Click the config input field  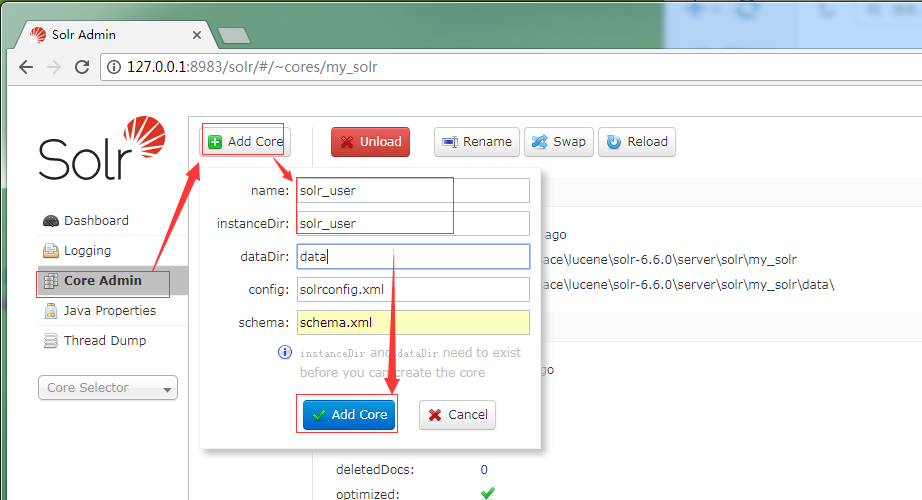coord(413,289)
